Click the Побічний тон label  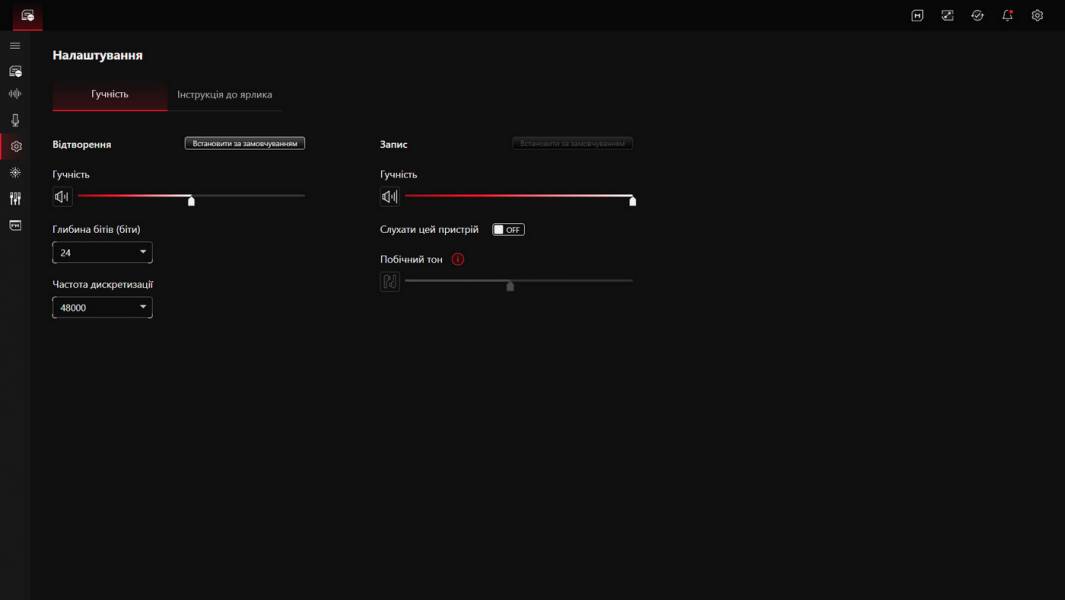(411, 260)
